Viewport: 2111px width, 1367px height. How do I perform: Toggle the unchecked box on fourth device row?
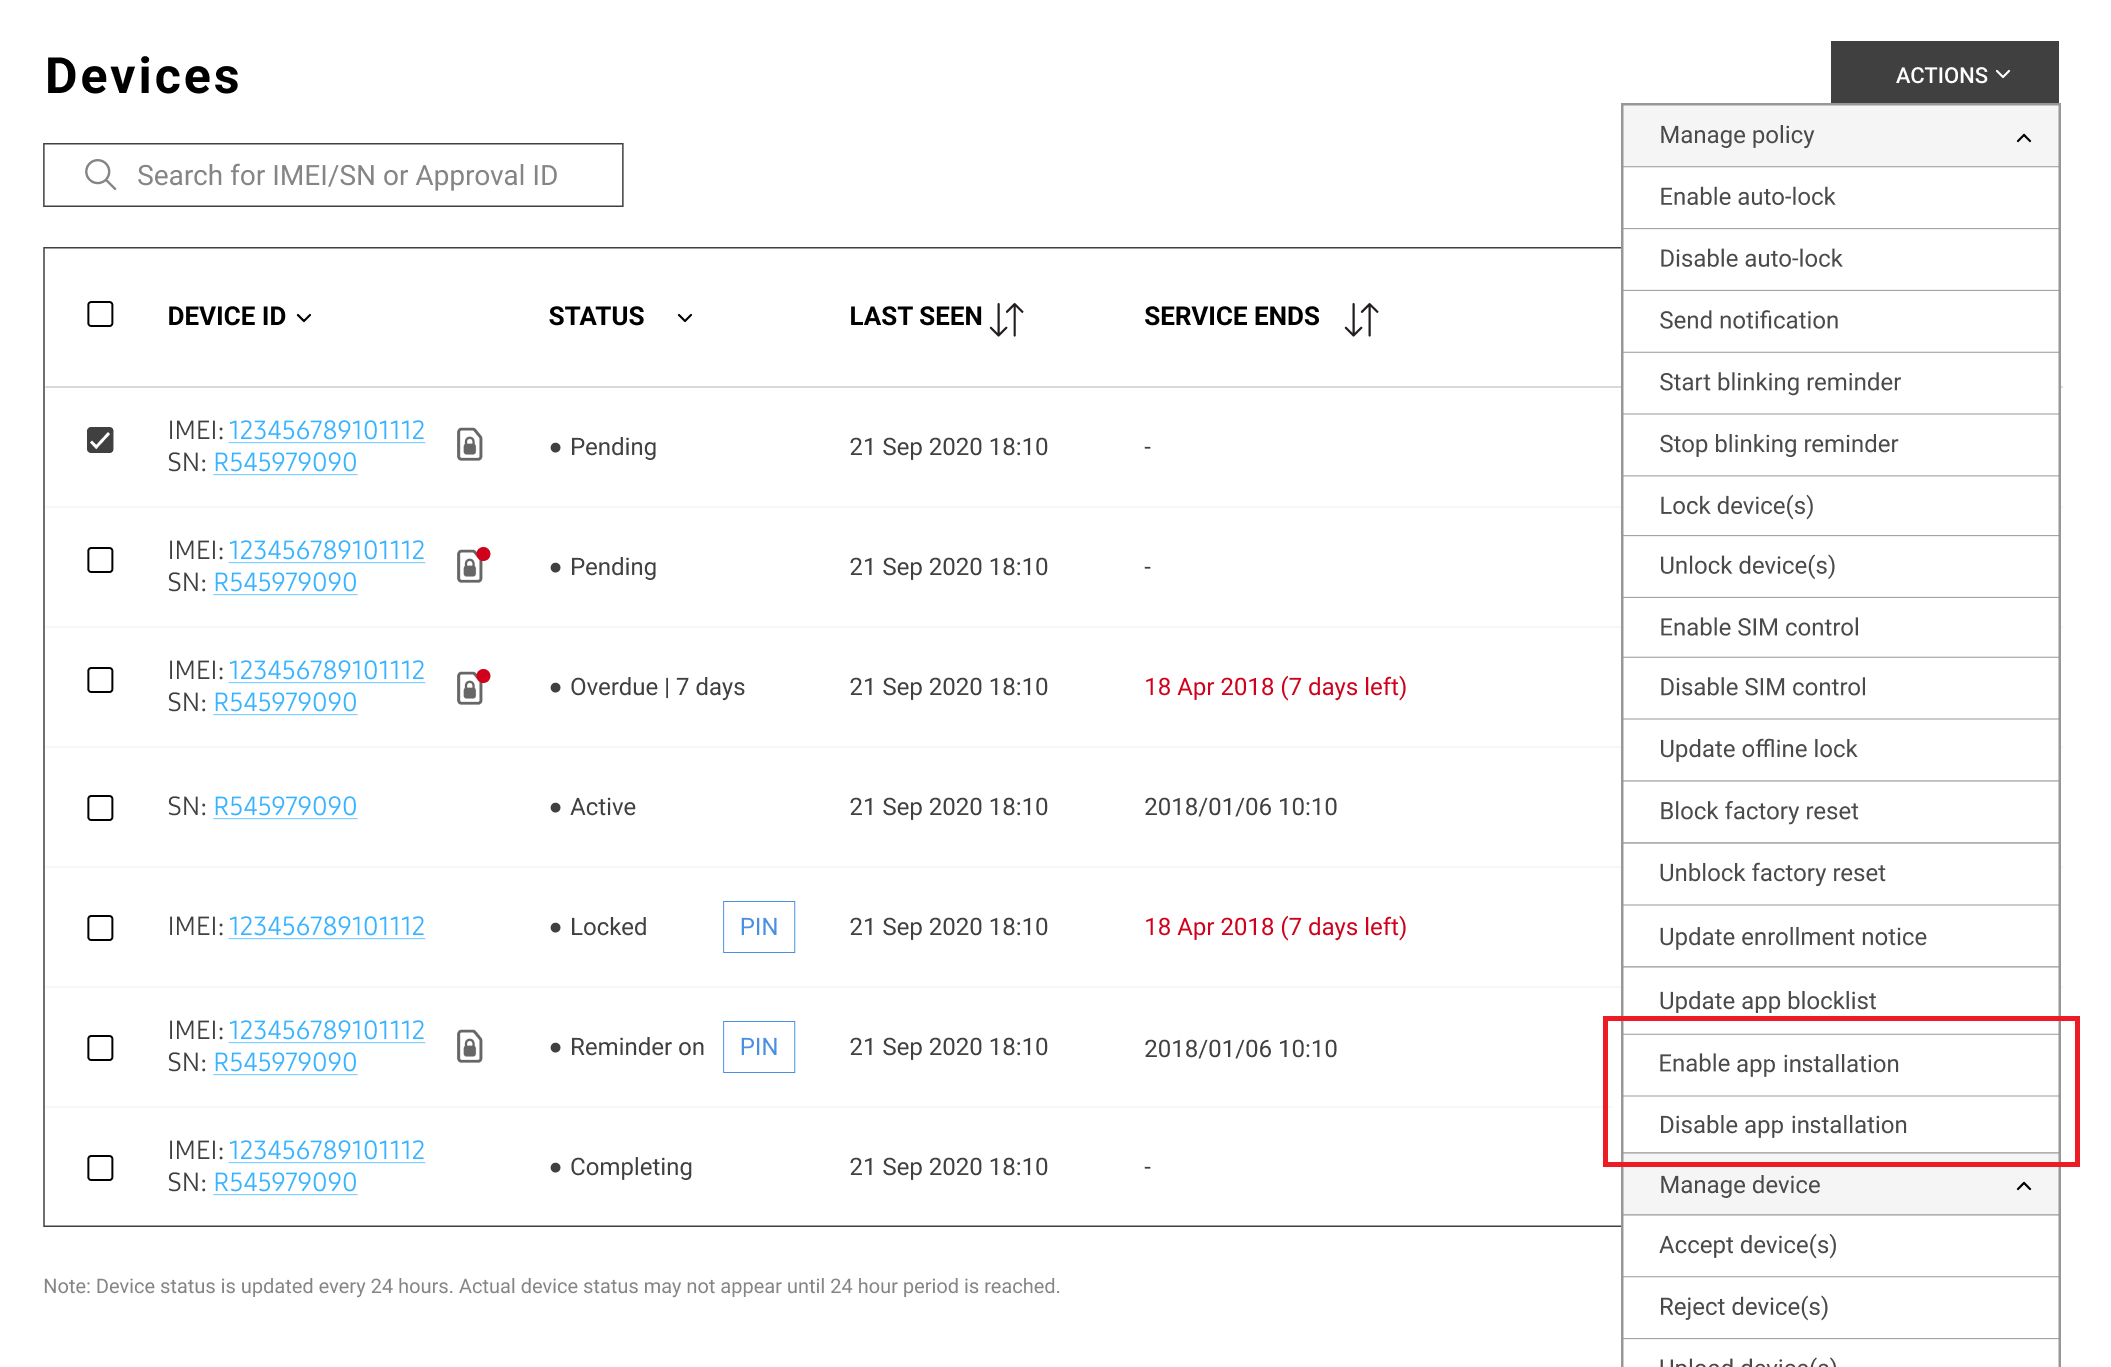click(x=102, y=805)
